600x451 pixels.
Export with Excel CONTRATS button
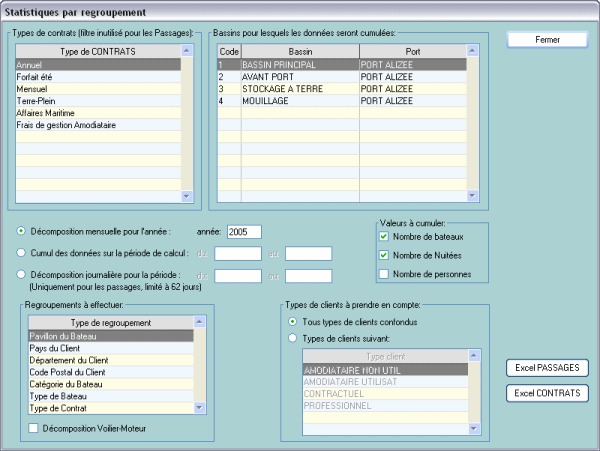click(x=547, y=393)
